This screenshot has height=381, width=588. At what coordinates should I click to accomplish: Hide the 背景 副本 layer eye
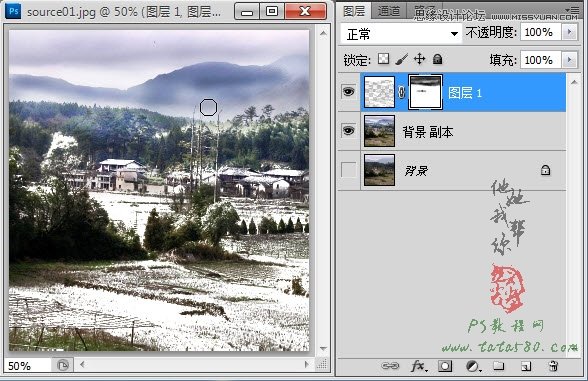pos(349,130)
